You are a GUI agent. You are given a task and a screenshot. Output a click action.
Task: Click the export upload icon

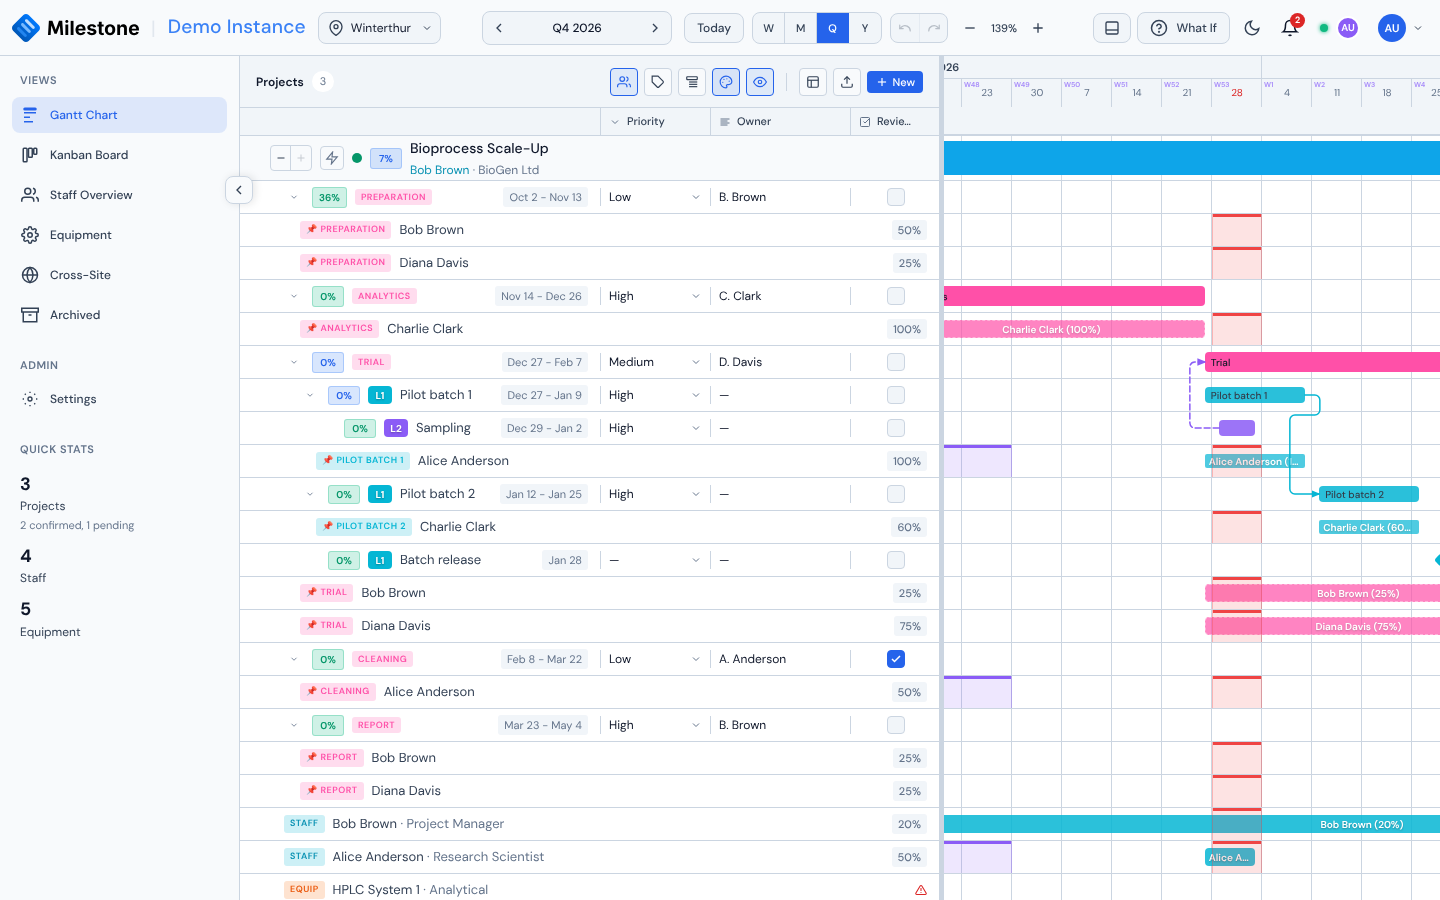tap(847, 82)
